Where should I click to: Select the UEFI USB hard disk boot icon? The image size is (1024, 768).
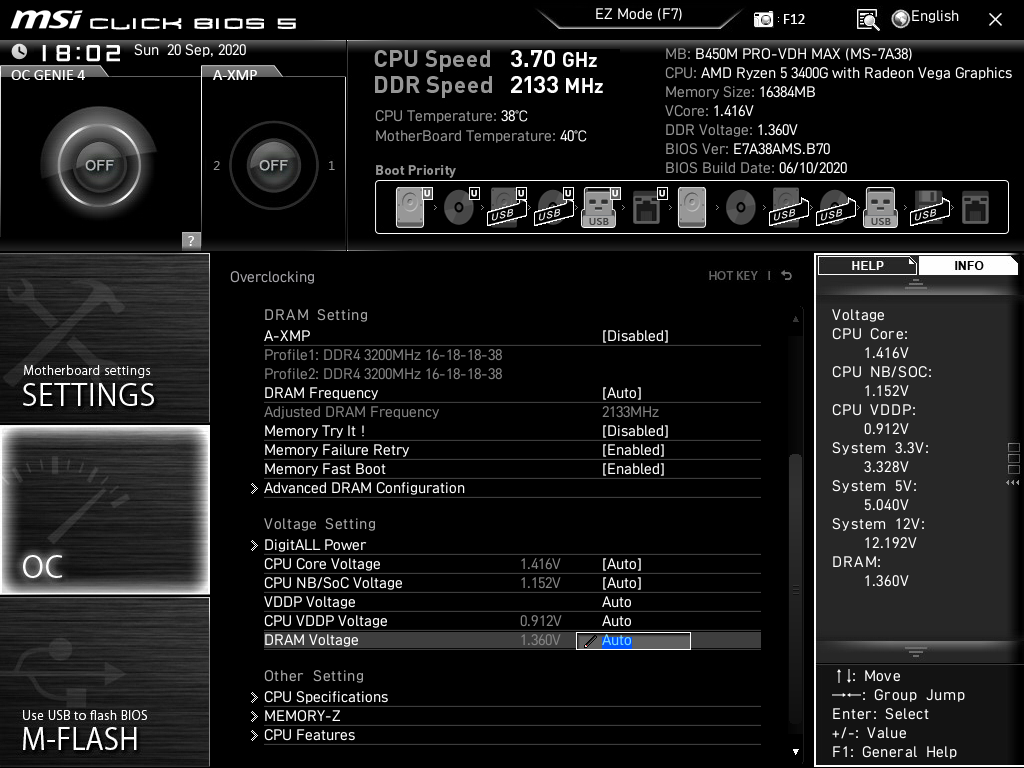507,207
